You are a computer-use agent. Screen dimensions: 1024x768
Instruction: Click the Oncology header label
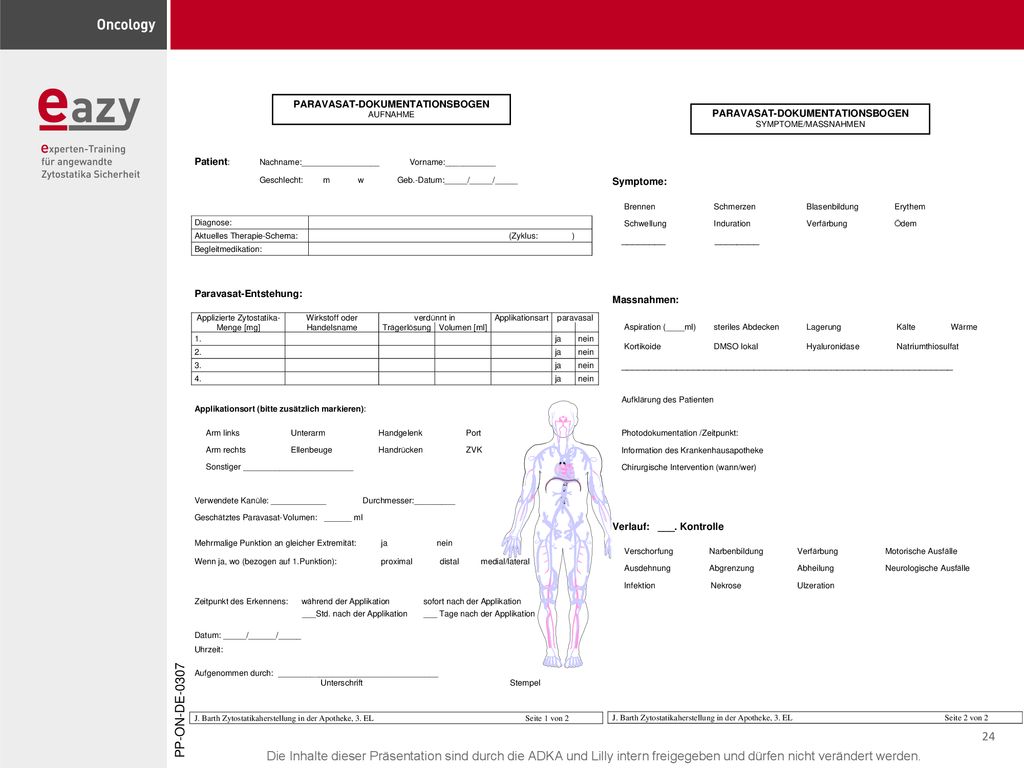[126, 25]
